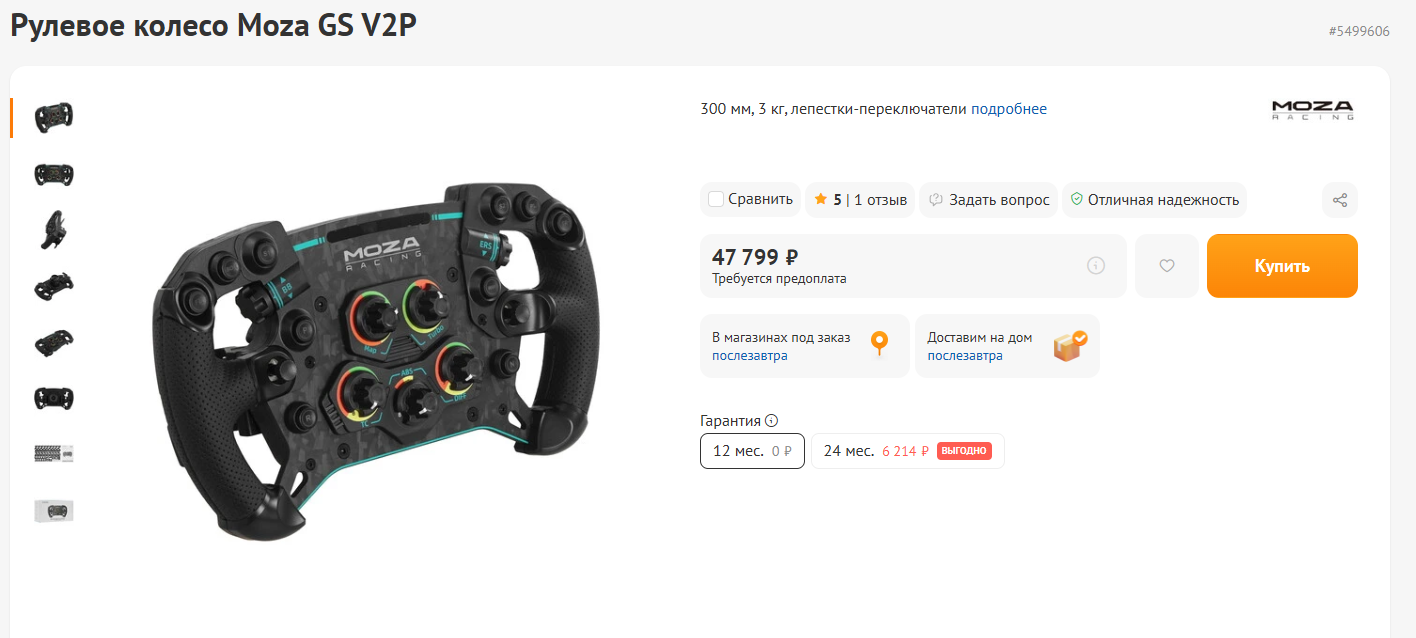Tick the Сравнить checkbox
The image size is (1416, 638).
[x=716, y=199]
